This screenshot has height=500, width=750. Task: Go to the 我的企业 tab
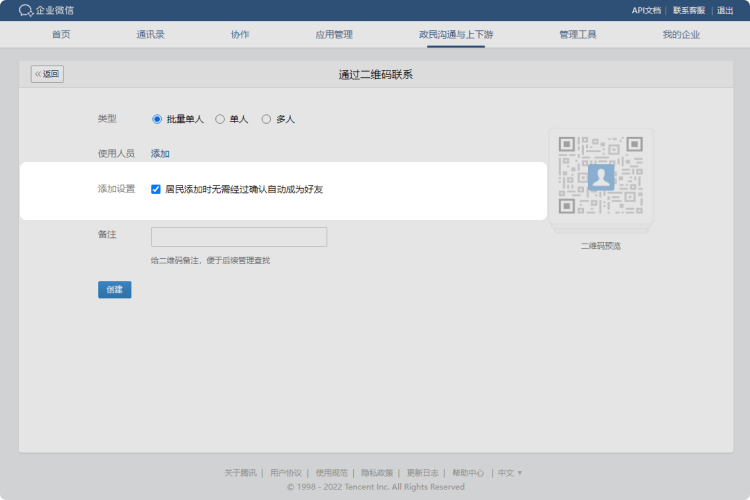(681, 34)
